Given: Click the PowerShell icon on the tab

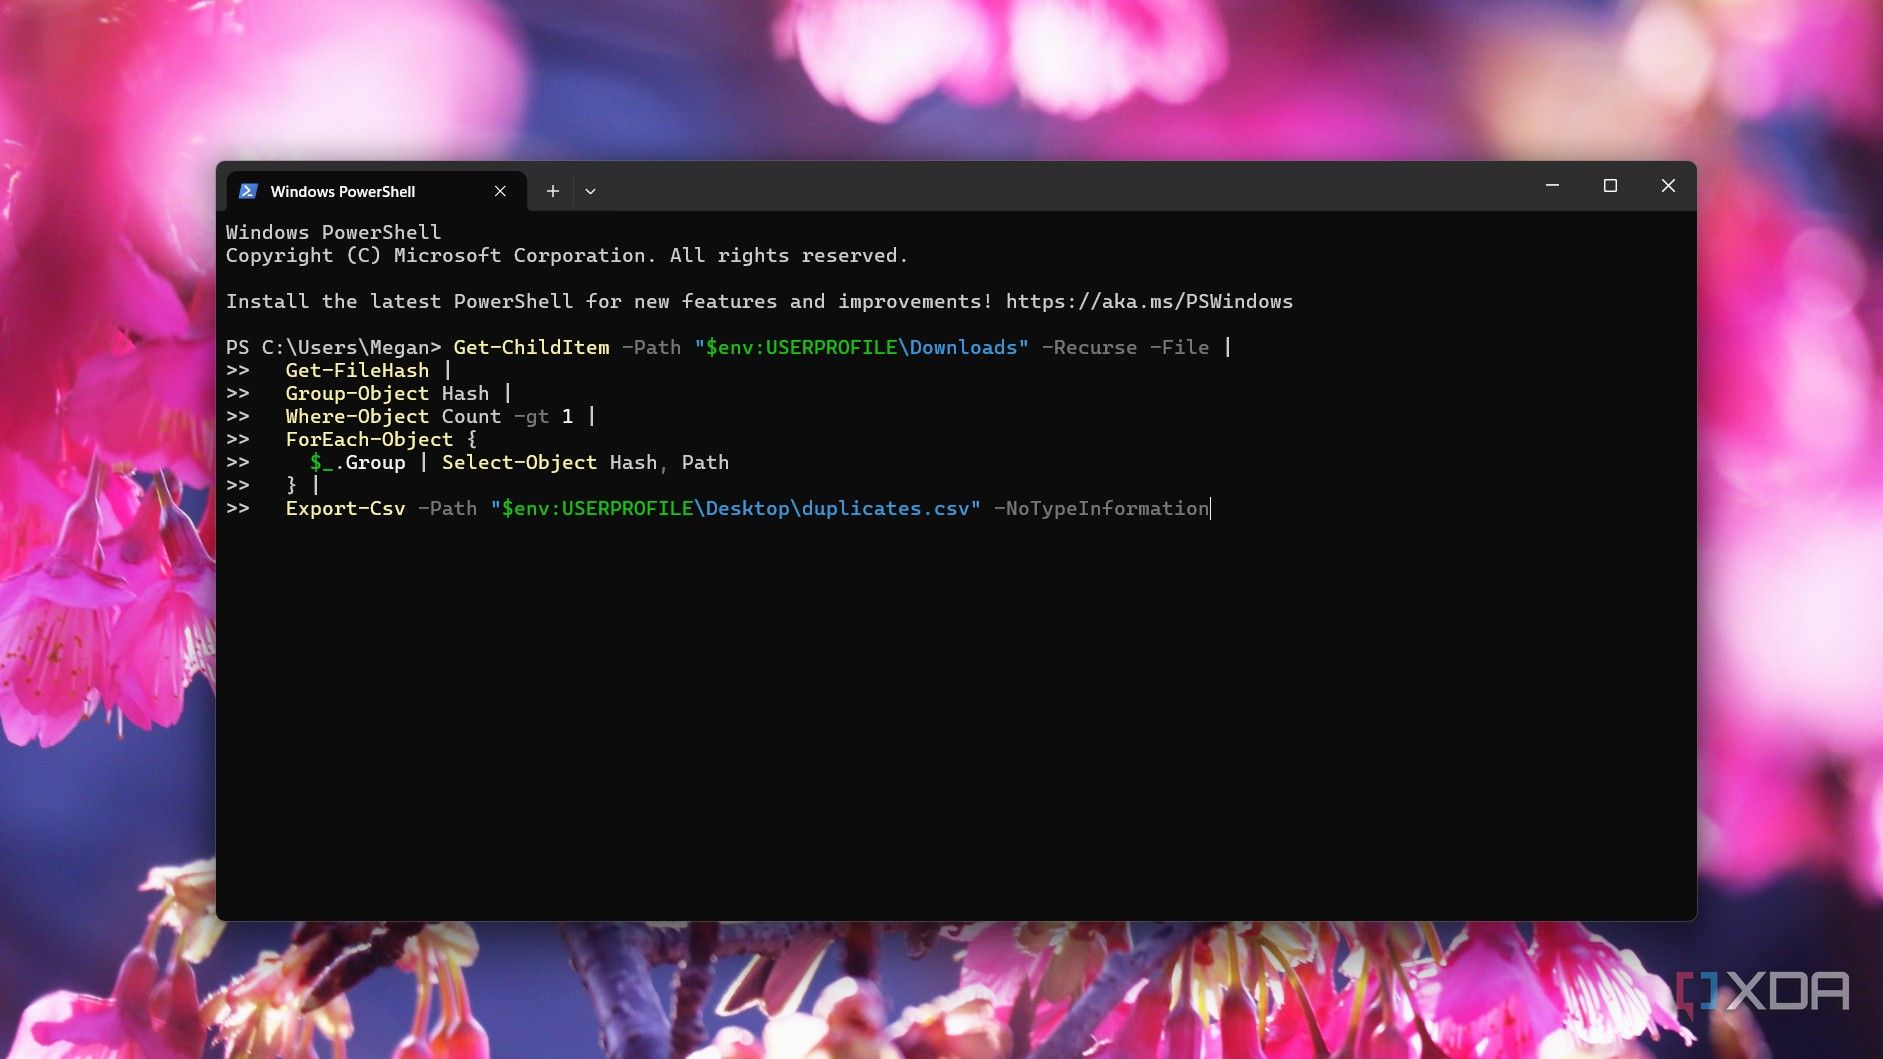Looking at the screenshot, I should point(248,191).
